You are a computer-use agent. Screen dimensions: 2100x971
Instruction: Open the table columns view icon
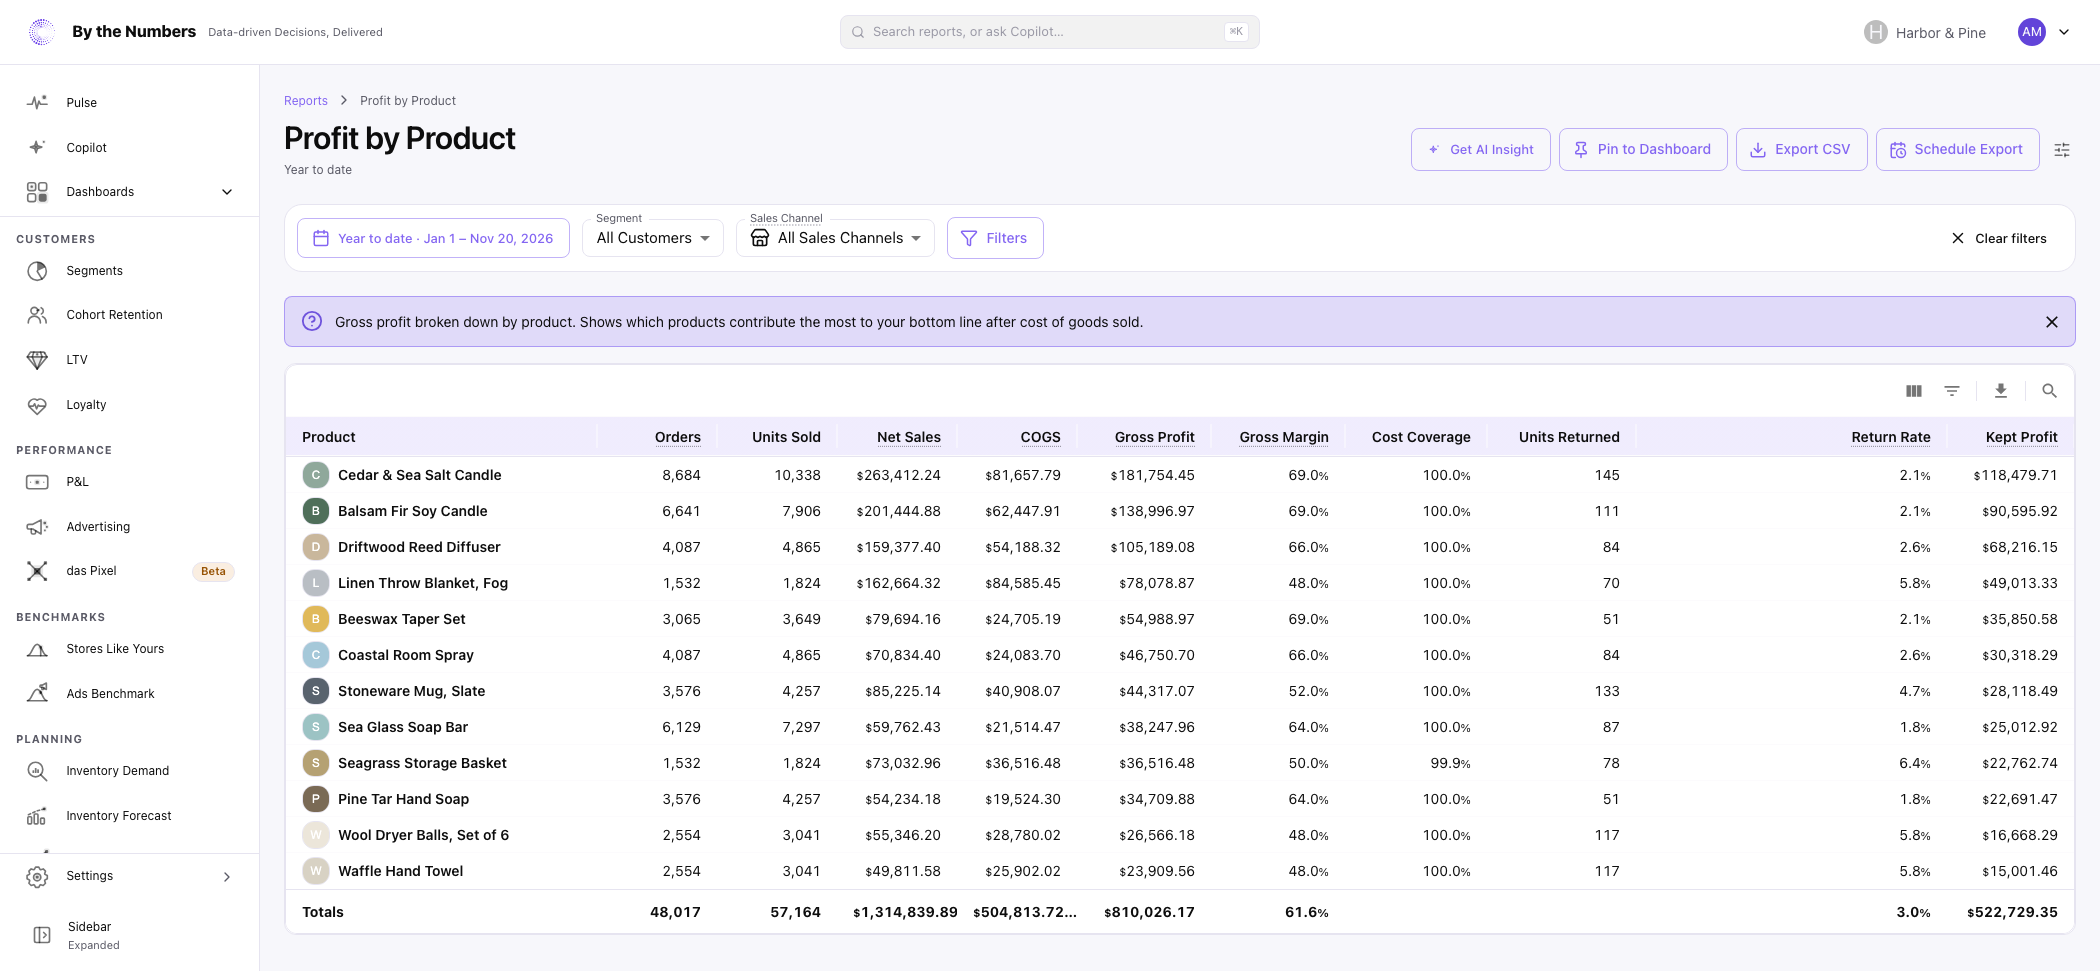1914,391
